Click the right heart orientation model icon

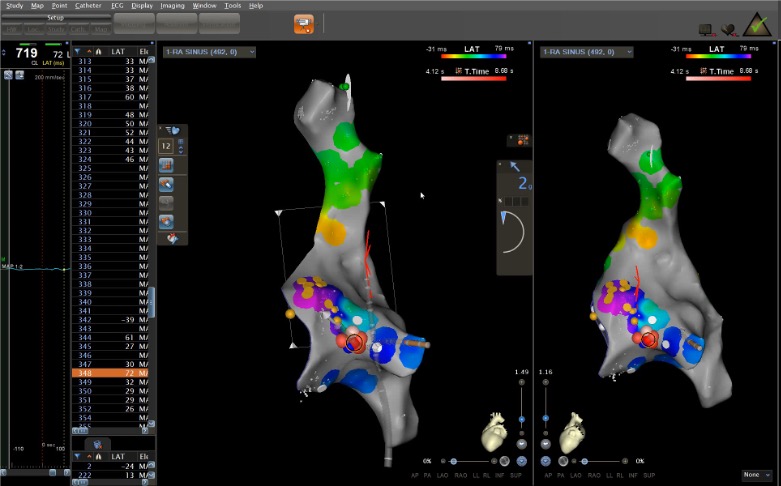[x=571, y=432]
